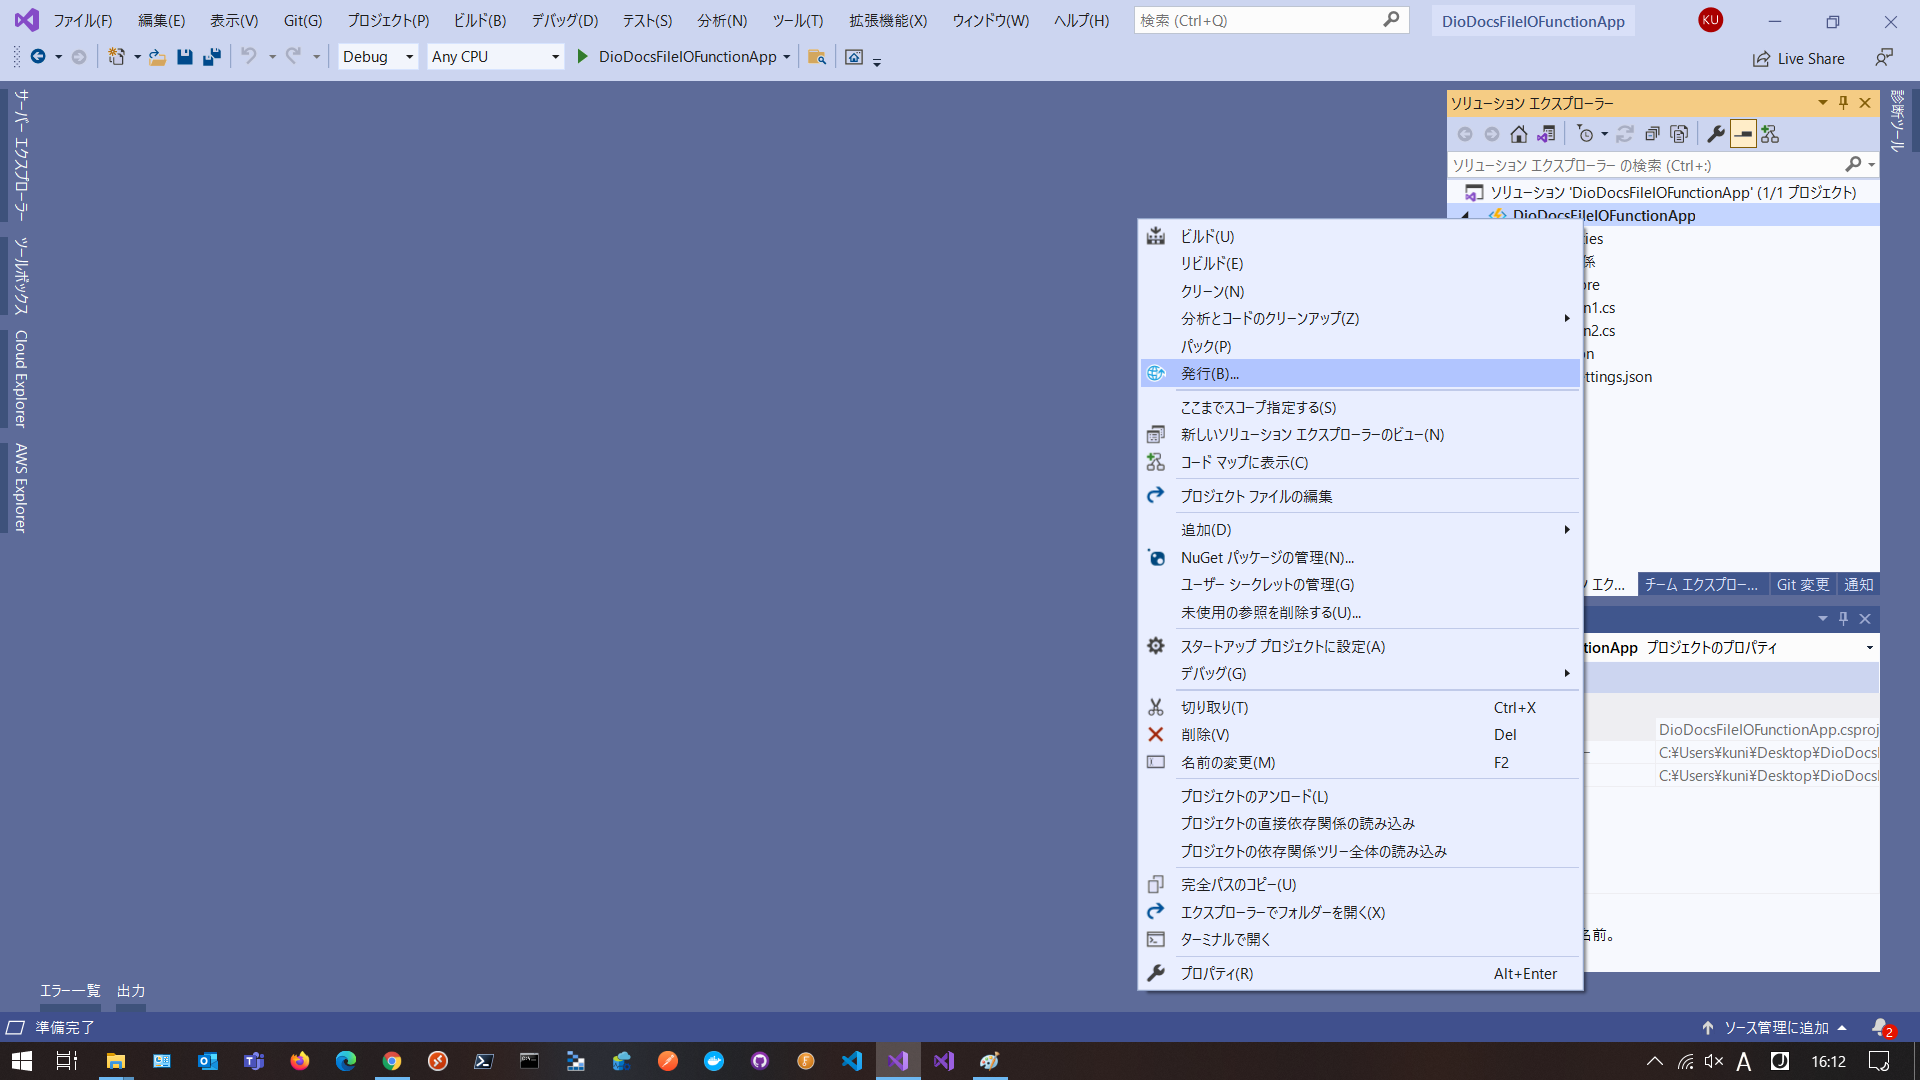
Task: Select 名前の変更(M) in context menu
Action: 1360,763
